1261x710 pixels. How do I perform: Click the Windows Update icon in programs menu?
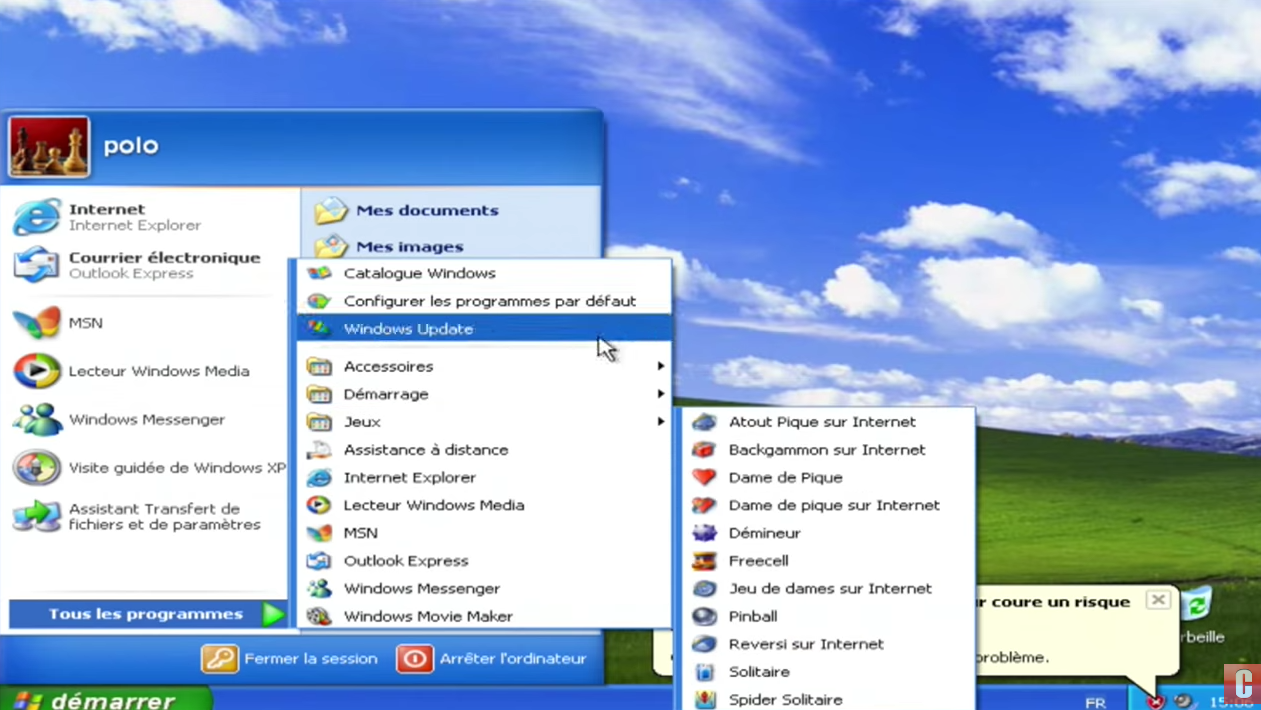[319, 328]
